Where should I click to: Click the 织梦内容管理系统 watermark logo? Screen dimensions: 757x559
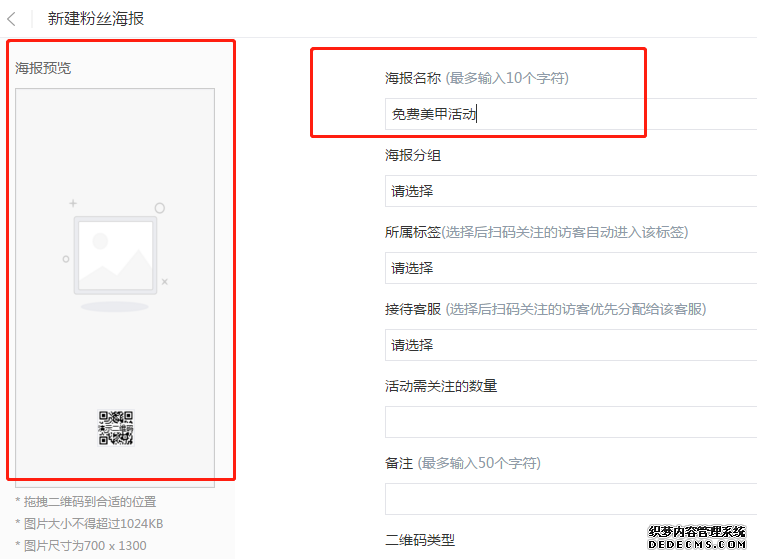click(697, 537)
